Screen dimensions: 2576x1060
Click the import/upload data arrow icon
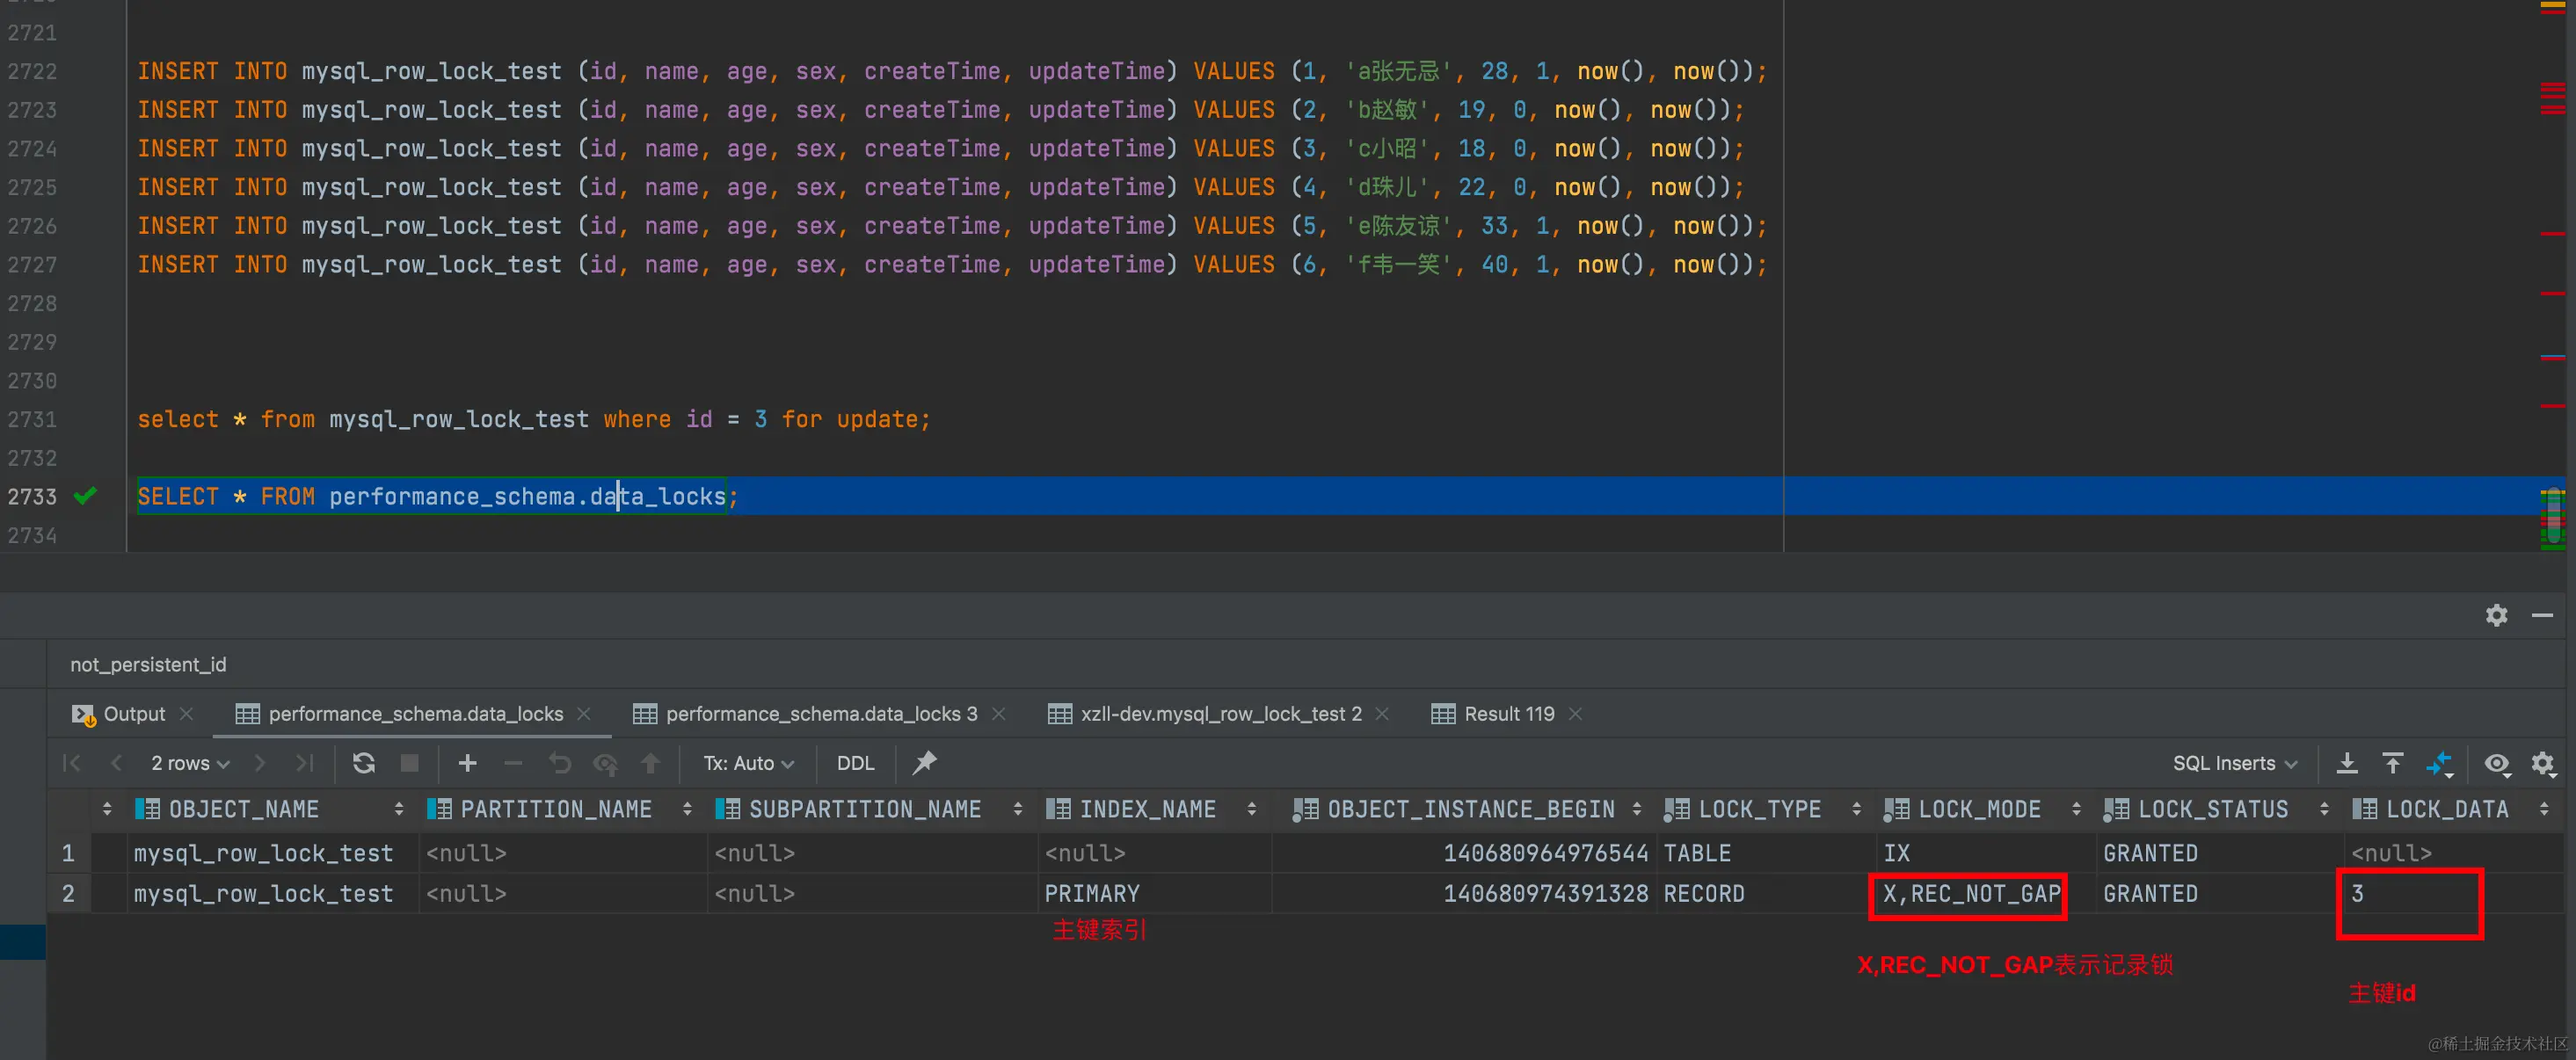2392,763
